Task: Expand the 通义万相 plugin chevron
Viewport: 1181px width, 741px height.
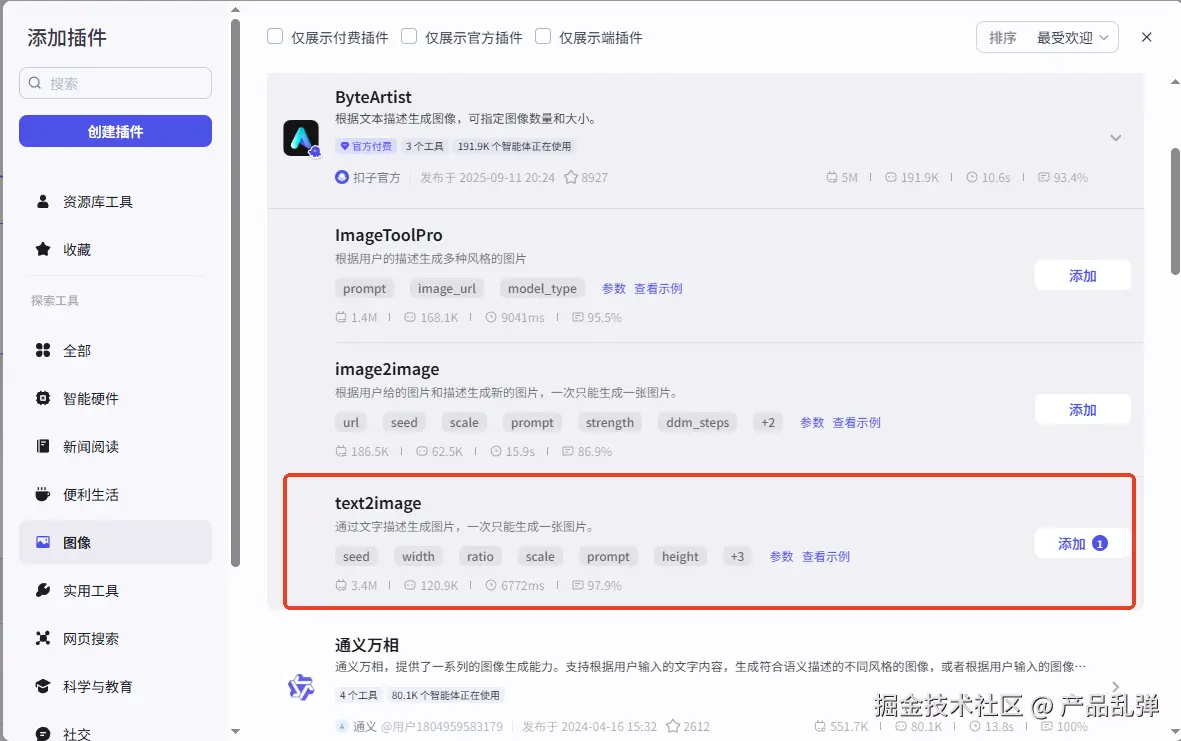Action: coord(1115,687)
